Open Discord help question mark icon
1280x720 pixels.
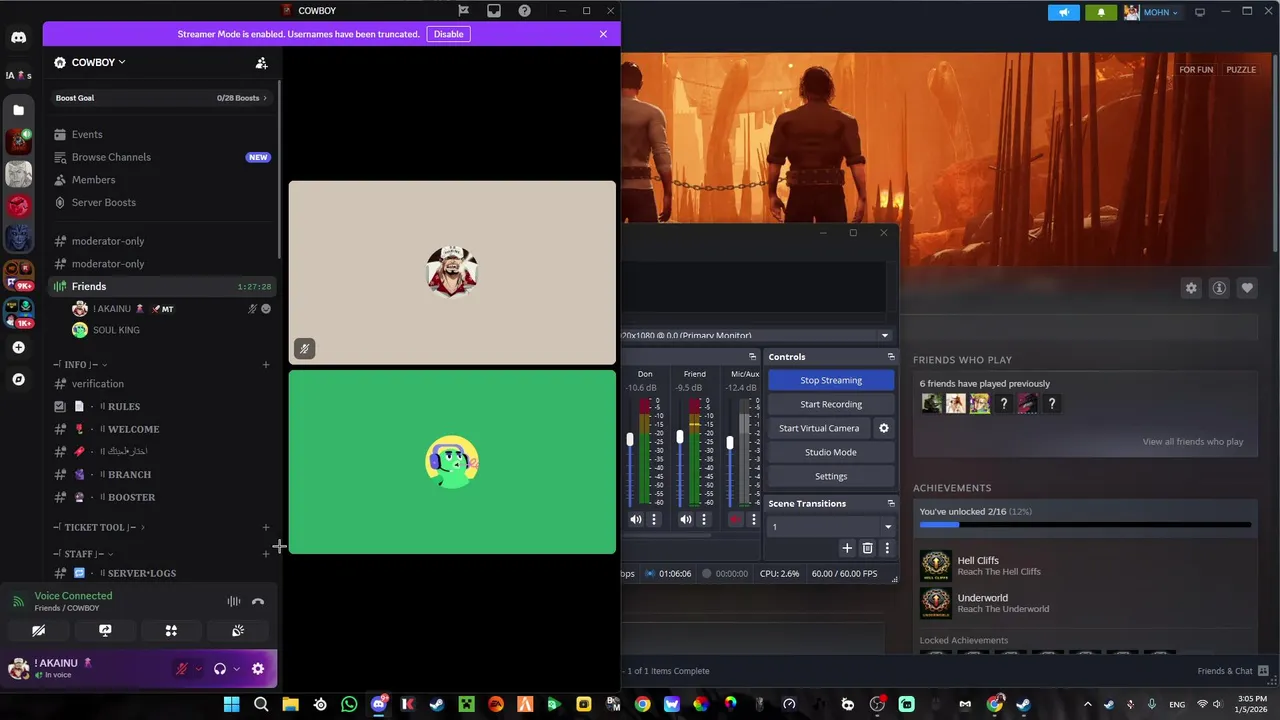click(x=524, y=11)
